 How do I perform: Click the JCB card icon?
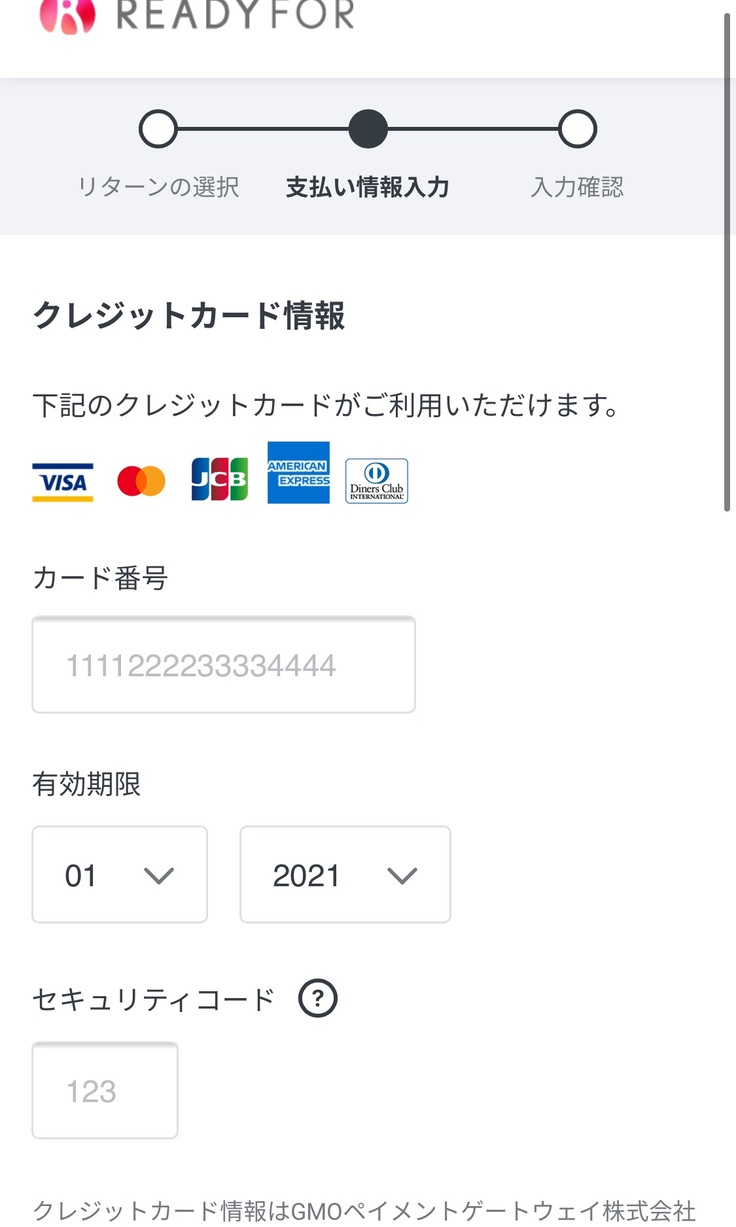[x=219, y=480]
